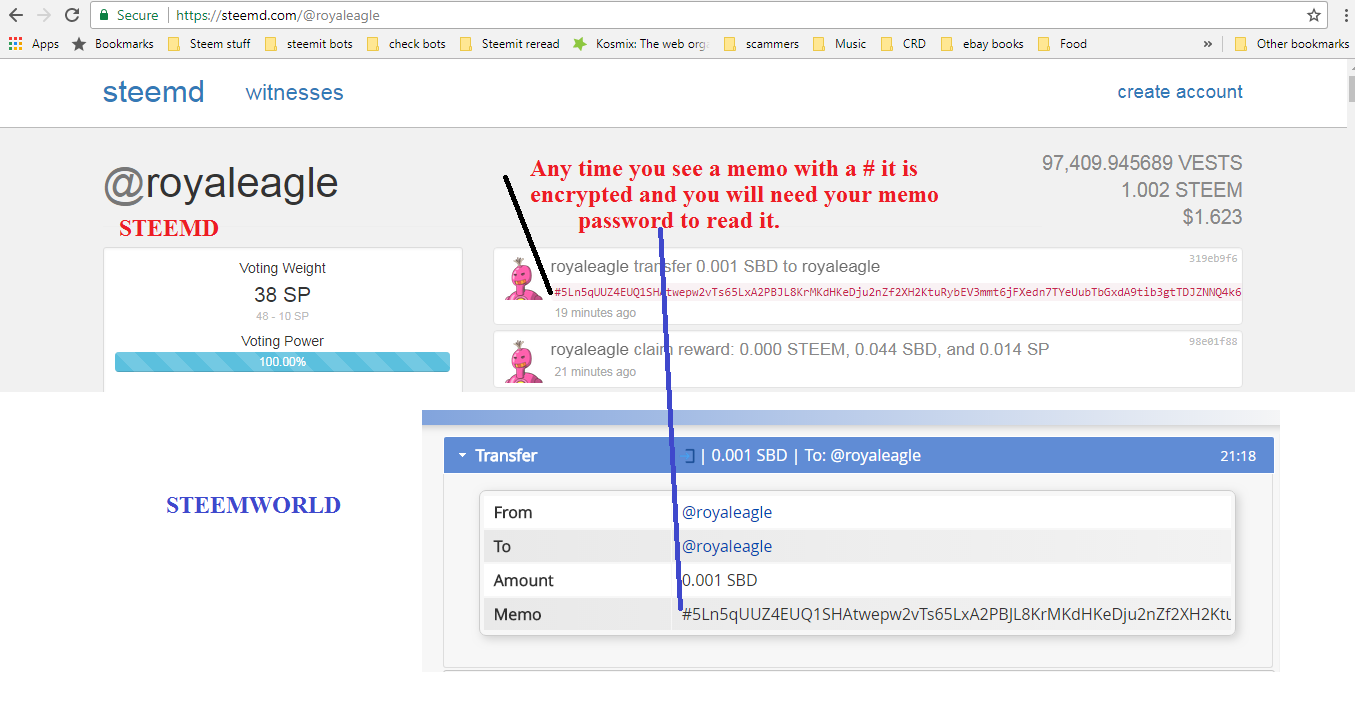
Task: Reload the steemd page
Action: pos(72,15)
